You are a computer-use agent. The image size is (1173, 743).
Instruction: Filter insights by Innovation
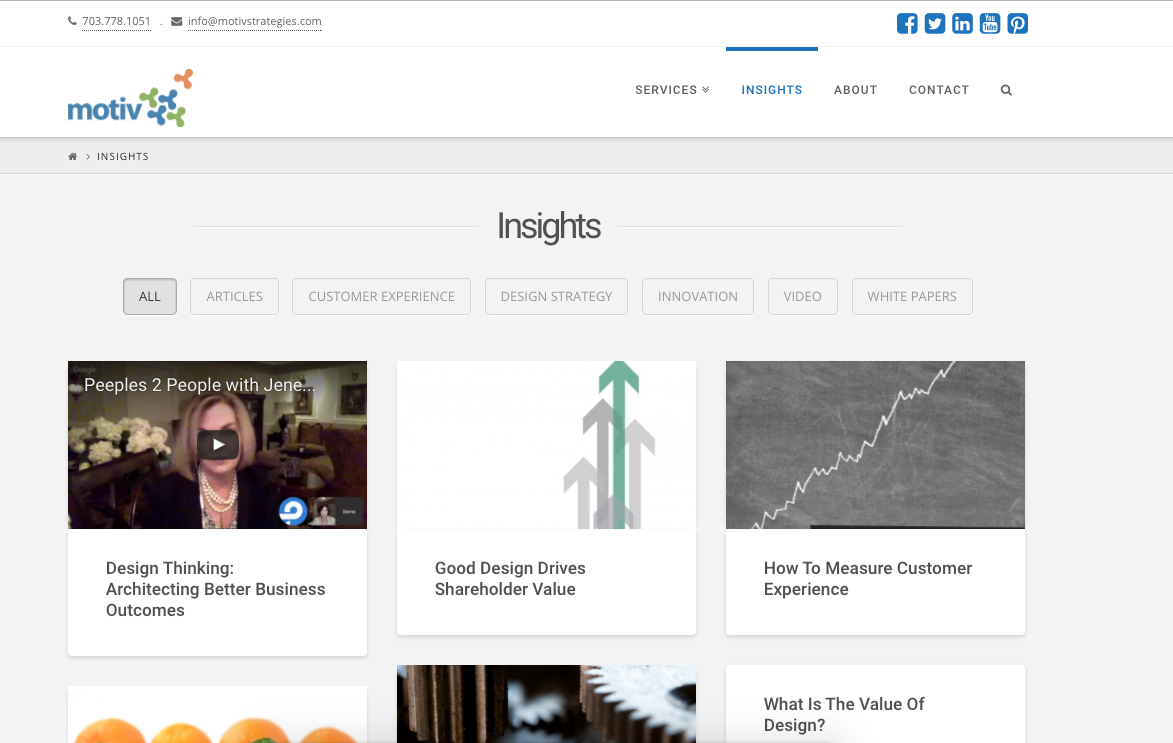point(697,296)
